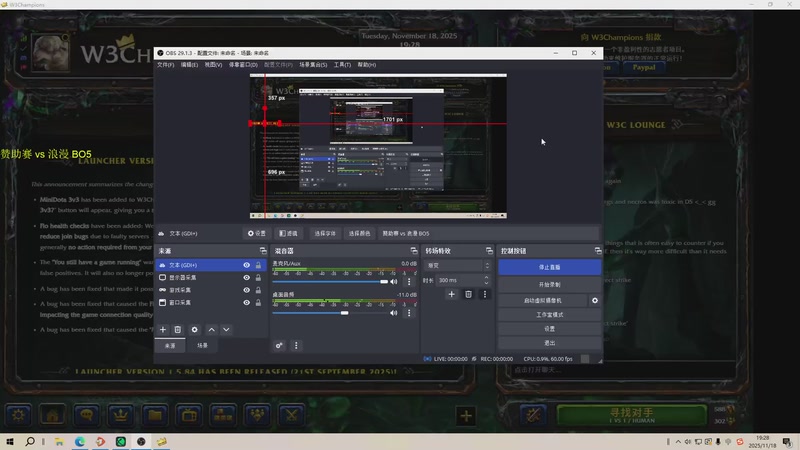This screenshot has height=450, width=800.
Task: Open the 编辑(E) menu
Action: pos(189,65)
